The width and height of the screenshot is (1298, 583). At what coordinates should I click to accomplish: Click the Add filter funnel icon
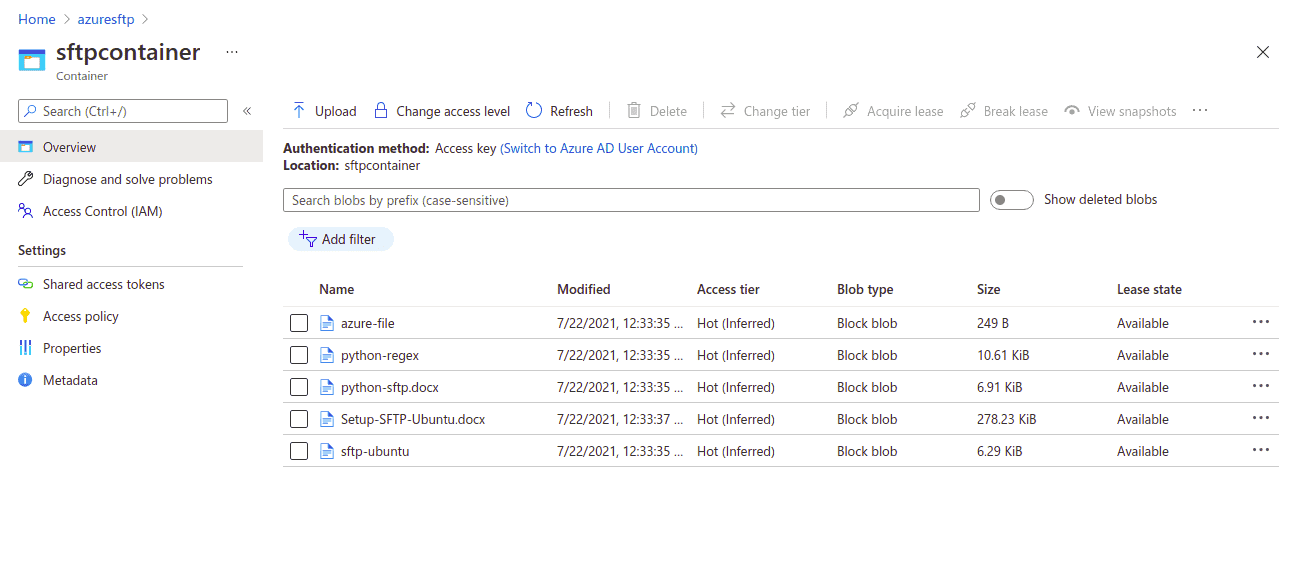[308, 239]
